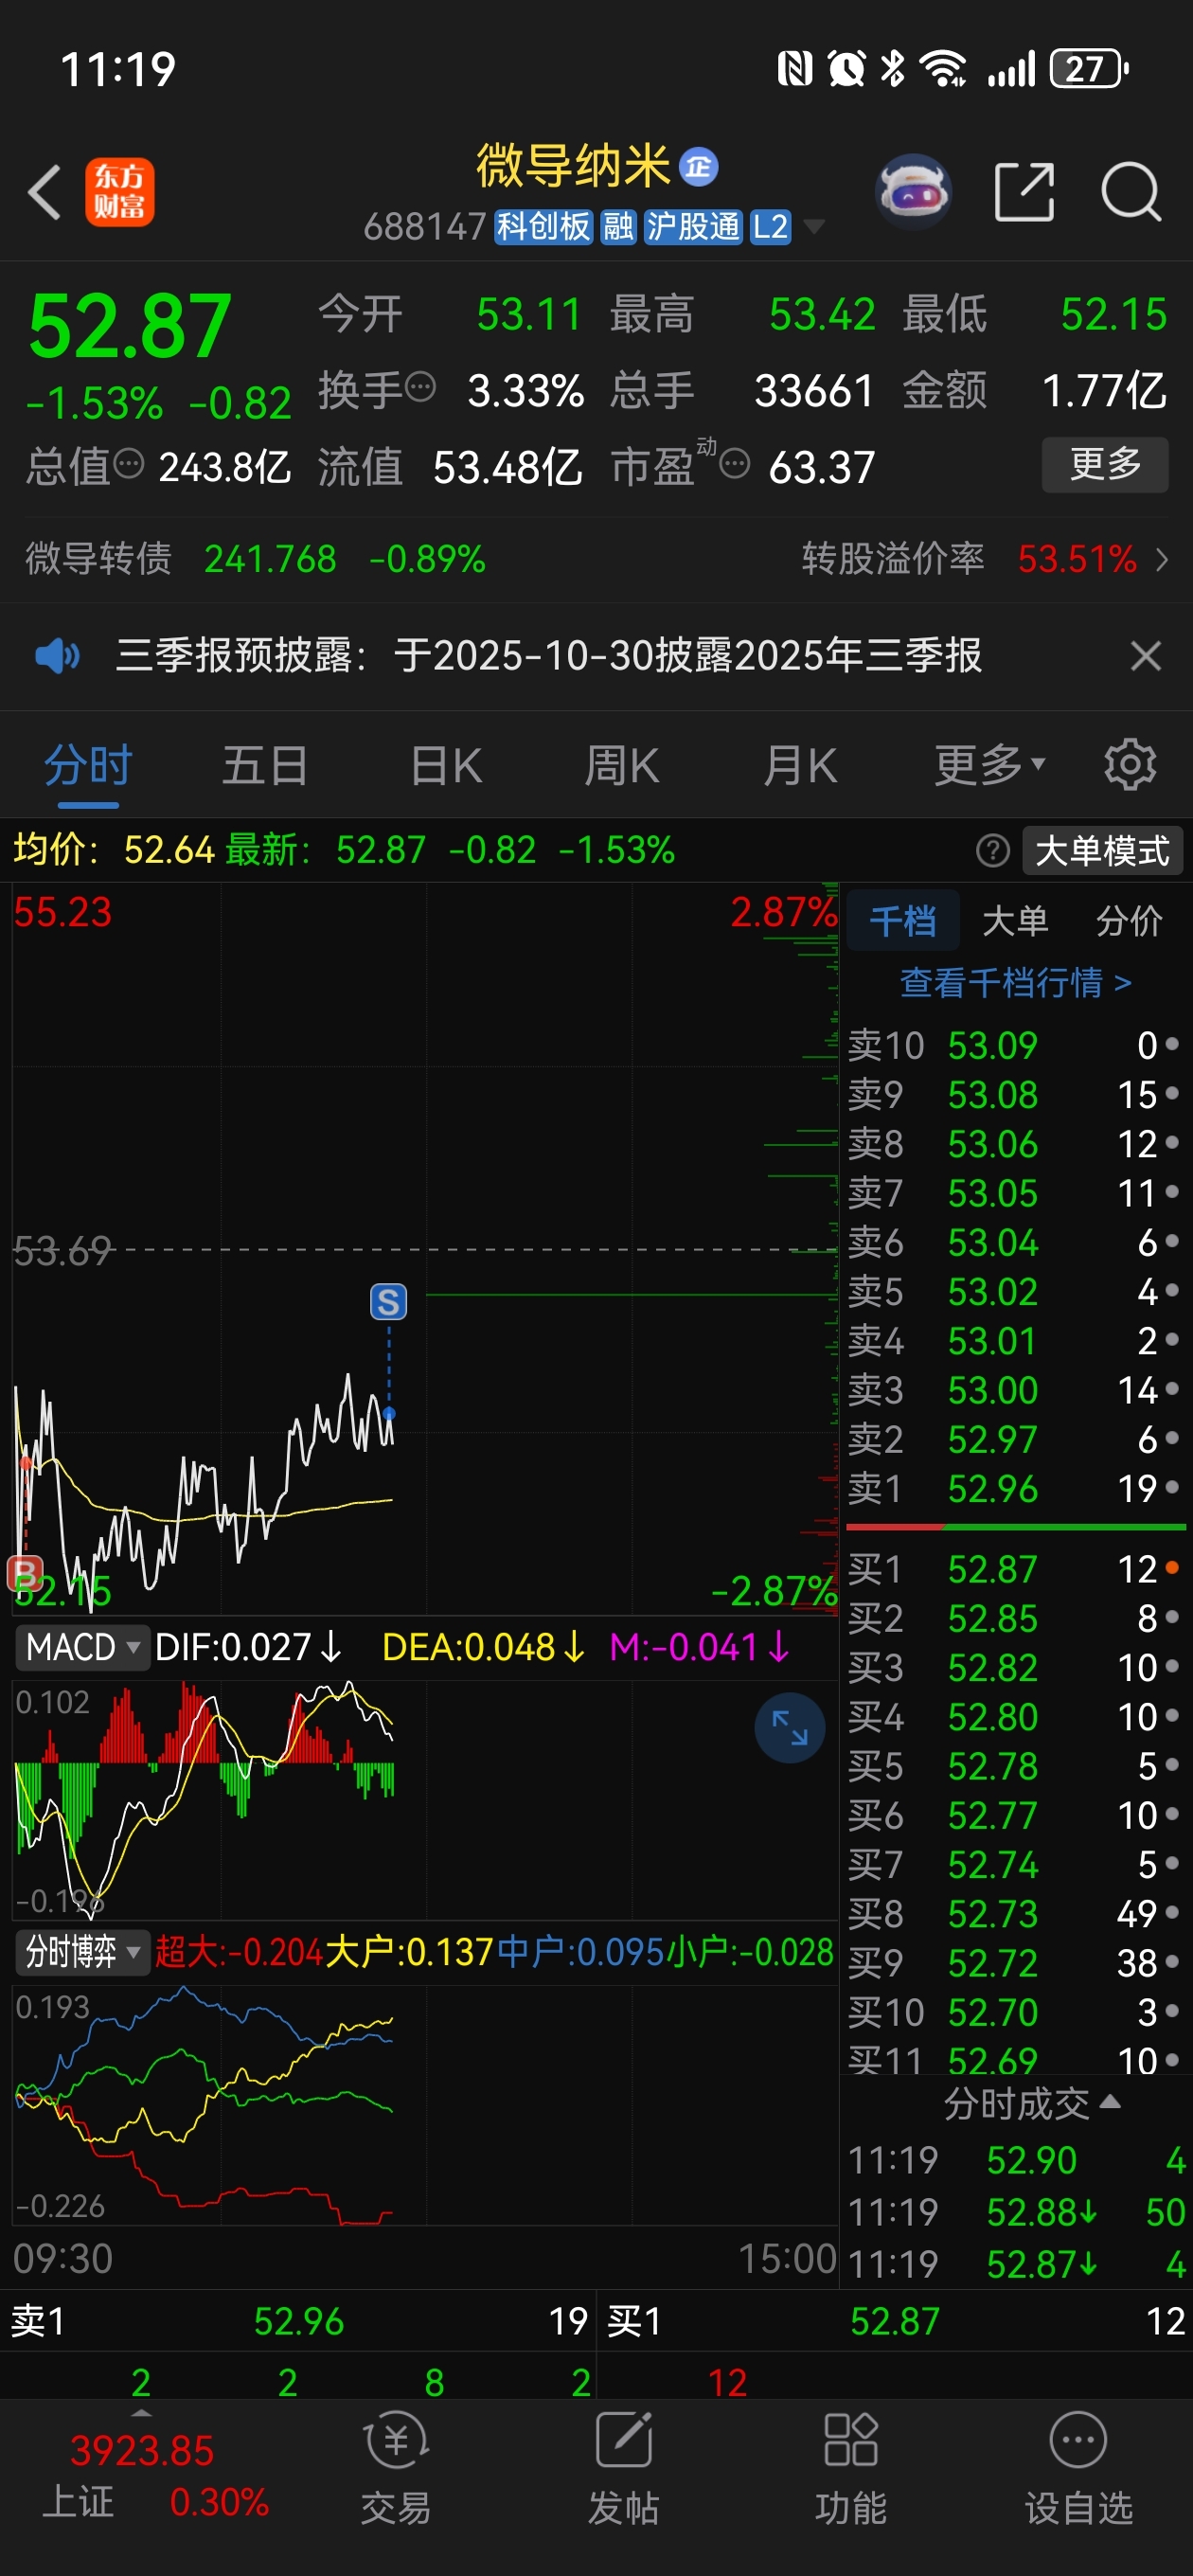Viewport: 1193px width, 2576px height.
Task: Open the 功能 functions icon
Action: point(850,2467)
